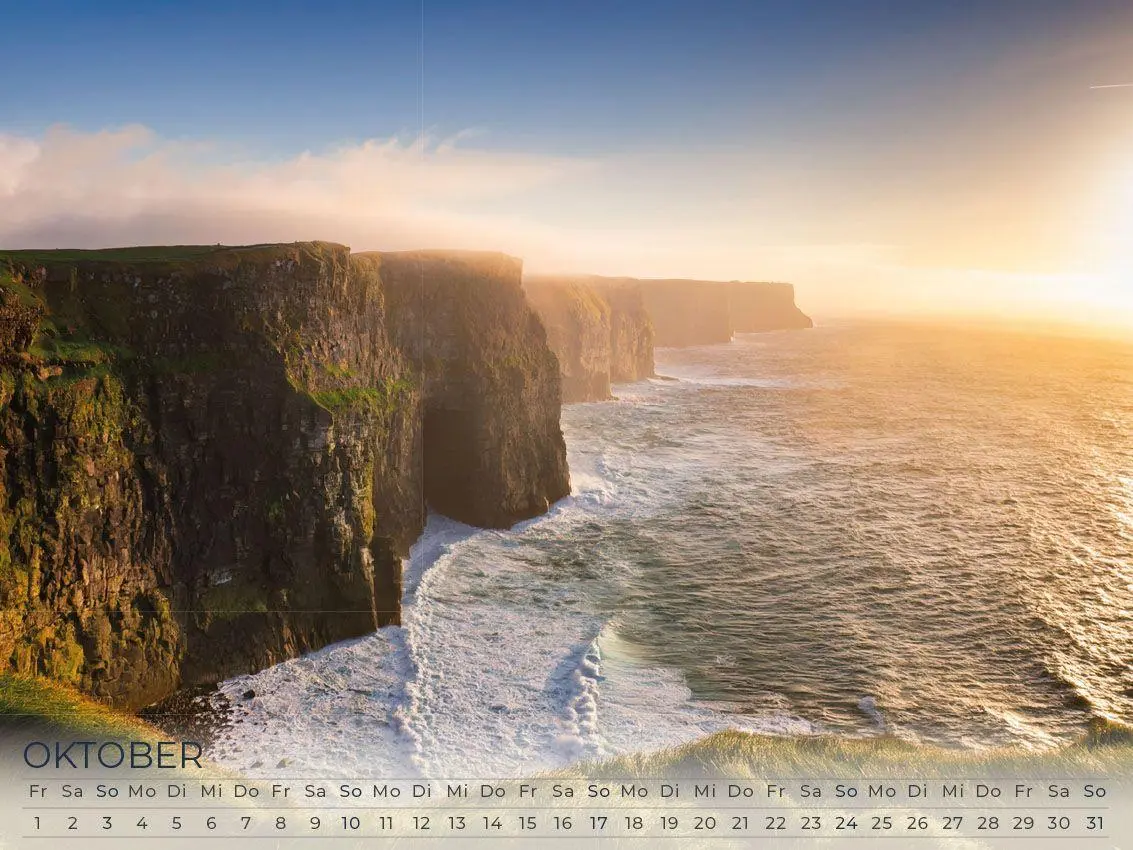Viewport: 1133px width, 850px height.
Task: Click on date number 3
Action: [x=107, y=823]
